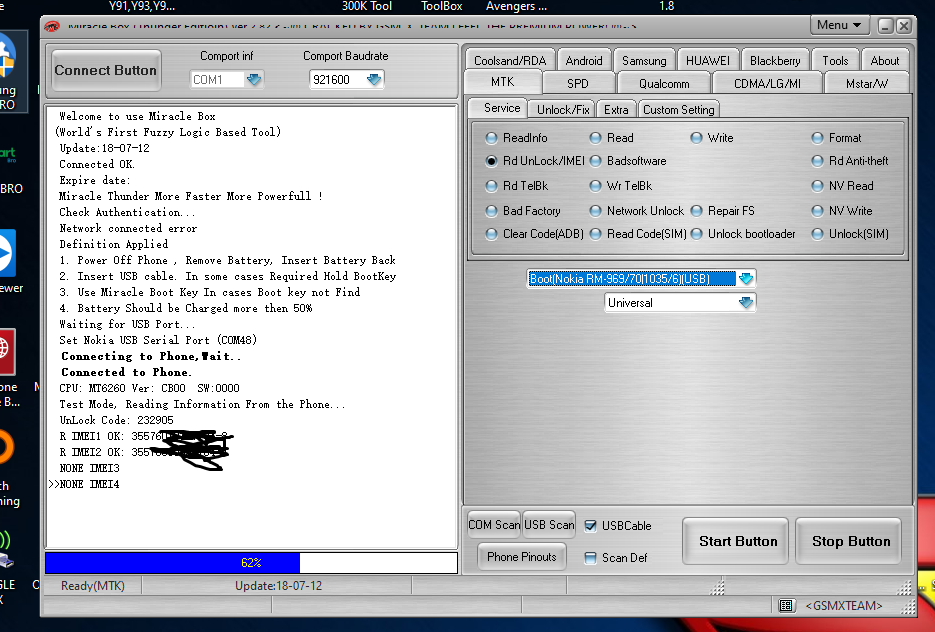The width and height of the screenshot is (935, 632).
Task: Click the status bar keyboard grid icon
Action: [786, 606]
